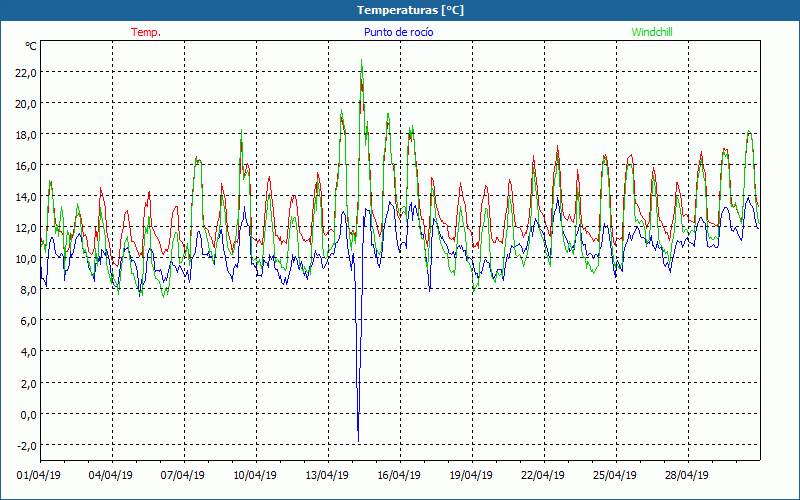Screen dimensions: 800x500
Task: Click the 22,0 y-axis value
Action: click(27, 72)
